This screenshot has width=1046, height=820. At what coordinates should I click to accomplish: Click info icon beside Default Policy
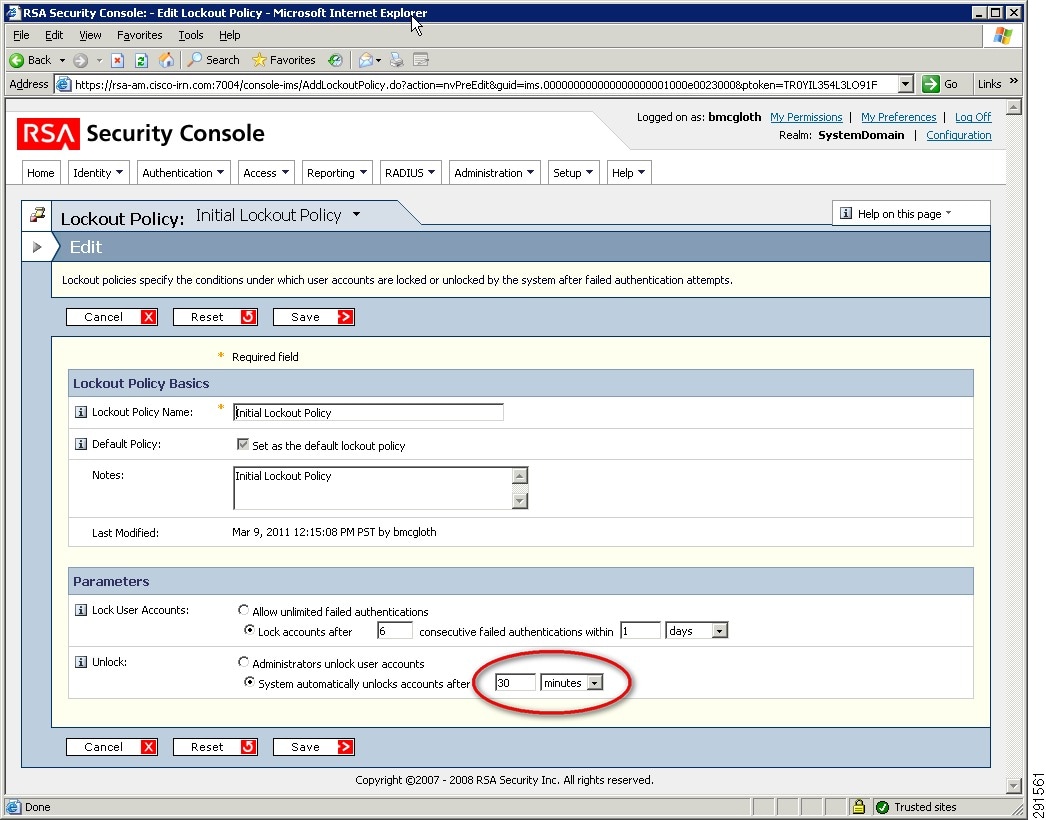point(81,444)
